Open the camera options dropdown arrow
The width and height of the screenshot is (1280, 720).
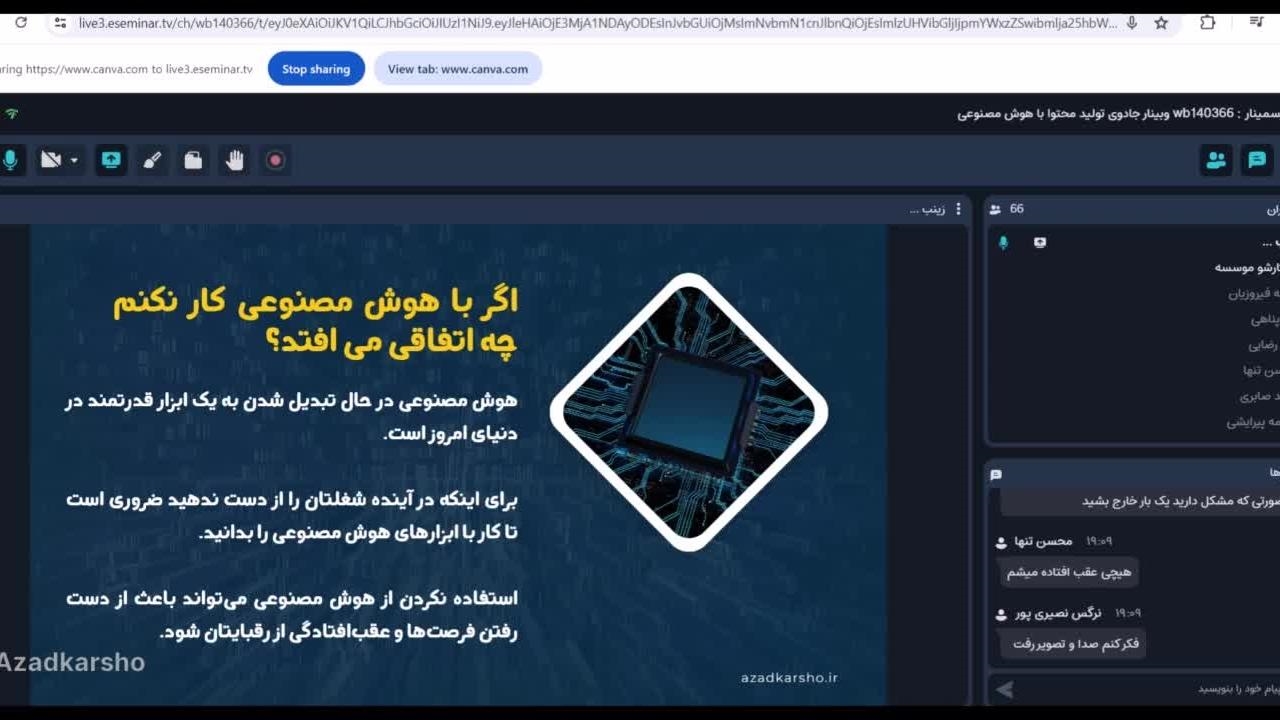[74, 161]
